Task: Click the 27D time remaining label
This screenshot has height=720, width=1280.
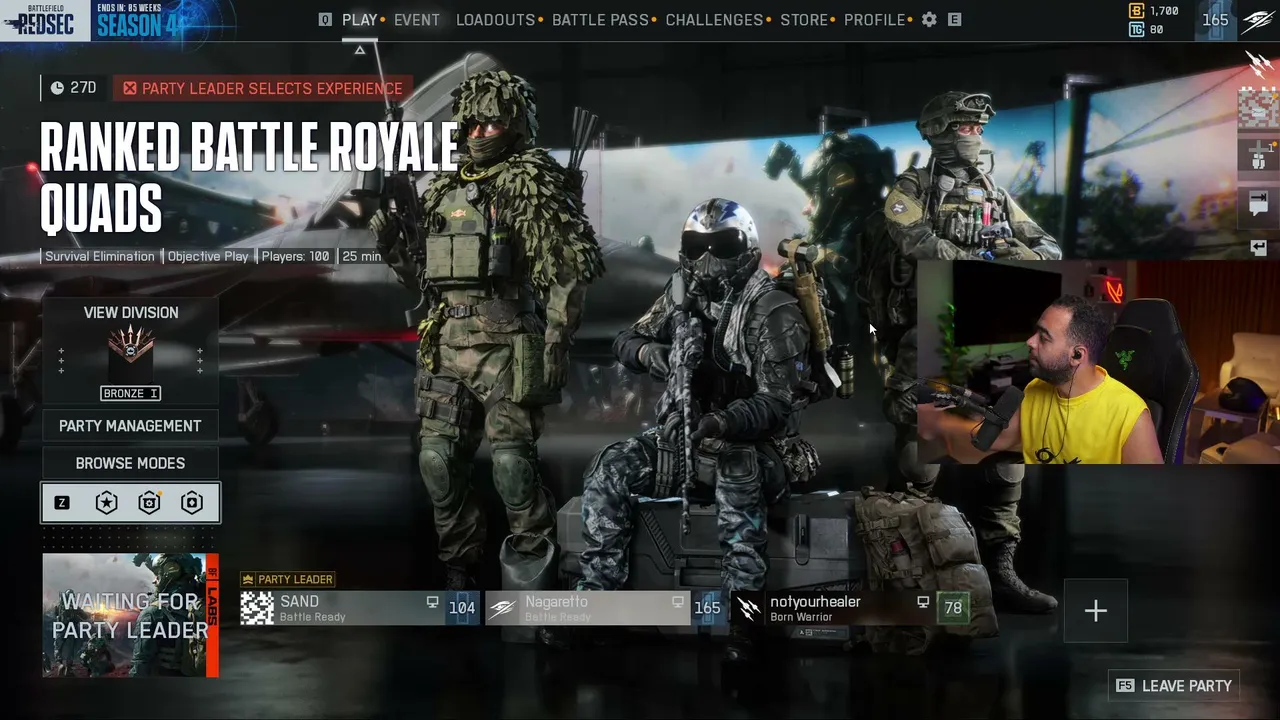Action: tap(83, 88)
